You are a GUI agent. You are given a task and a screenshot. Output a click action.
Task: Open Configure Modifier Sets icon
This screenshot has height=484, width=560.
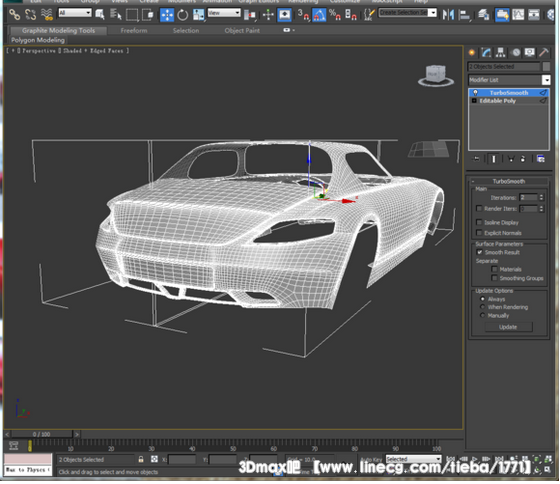tap(541, 159)
